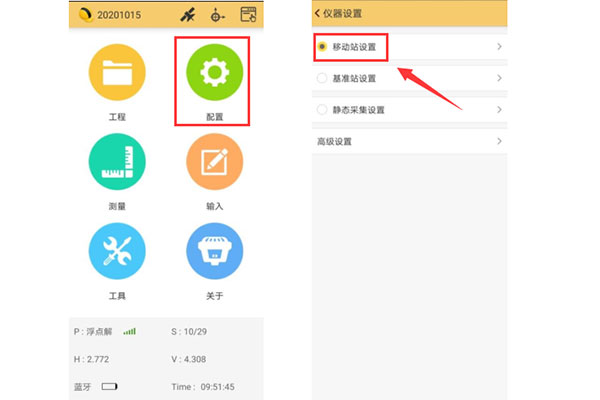Open the window icon at top right

(248, 15)
